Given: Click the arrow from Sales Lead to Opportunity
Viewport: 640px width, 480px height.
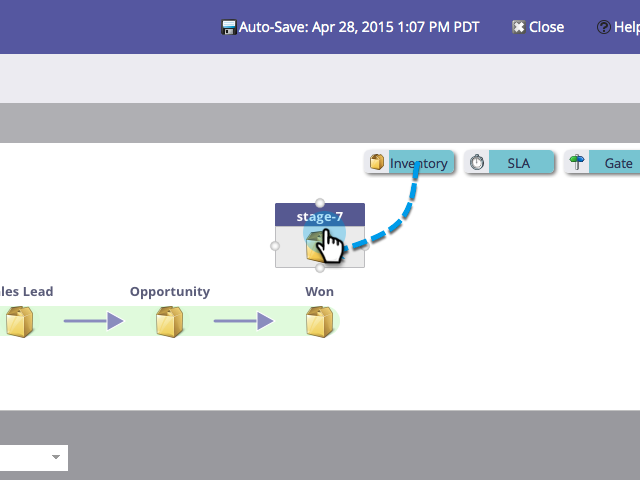Looking at the screenshot, I should 93,321.
